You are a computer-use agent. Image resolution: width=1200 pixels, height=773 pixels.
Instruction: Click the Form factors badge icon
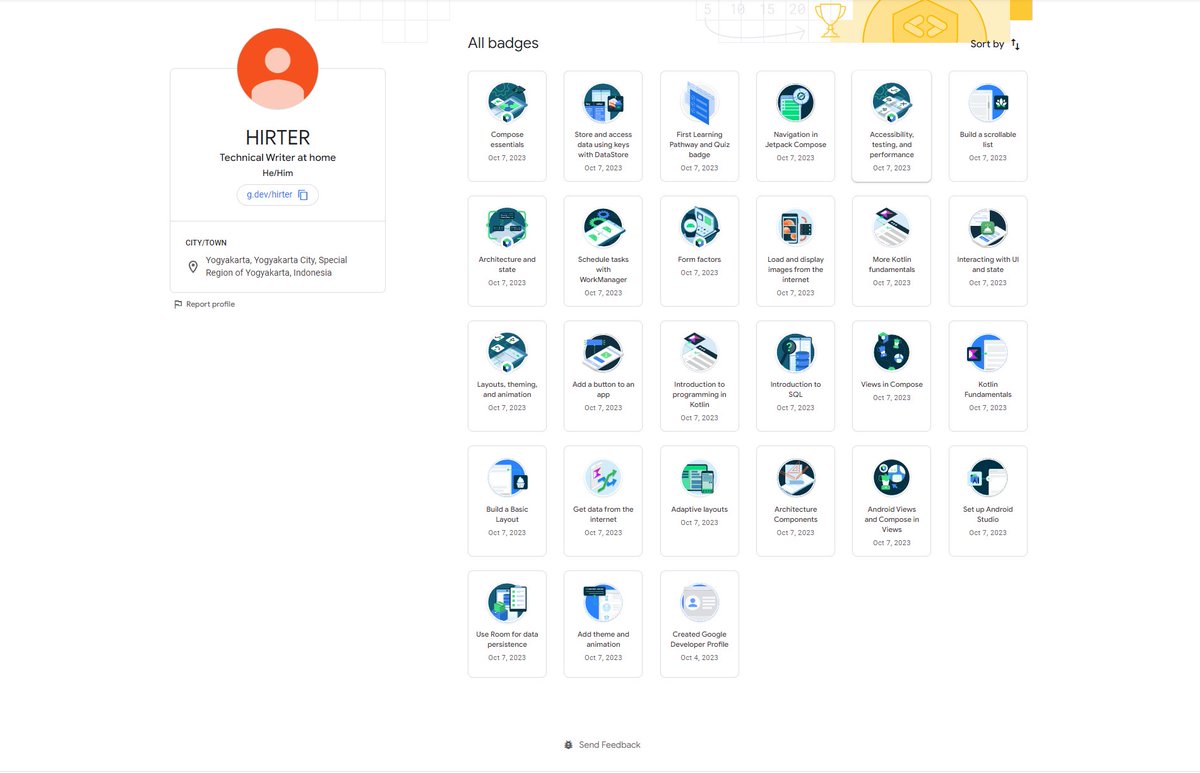pos(699,228)
